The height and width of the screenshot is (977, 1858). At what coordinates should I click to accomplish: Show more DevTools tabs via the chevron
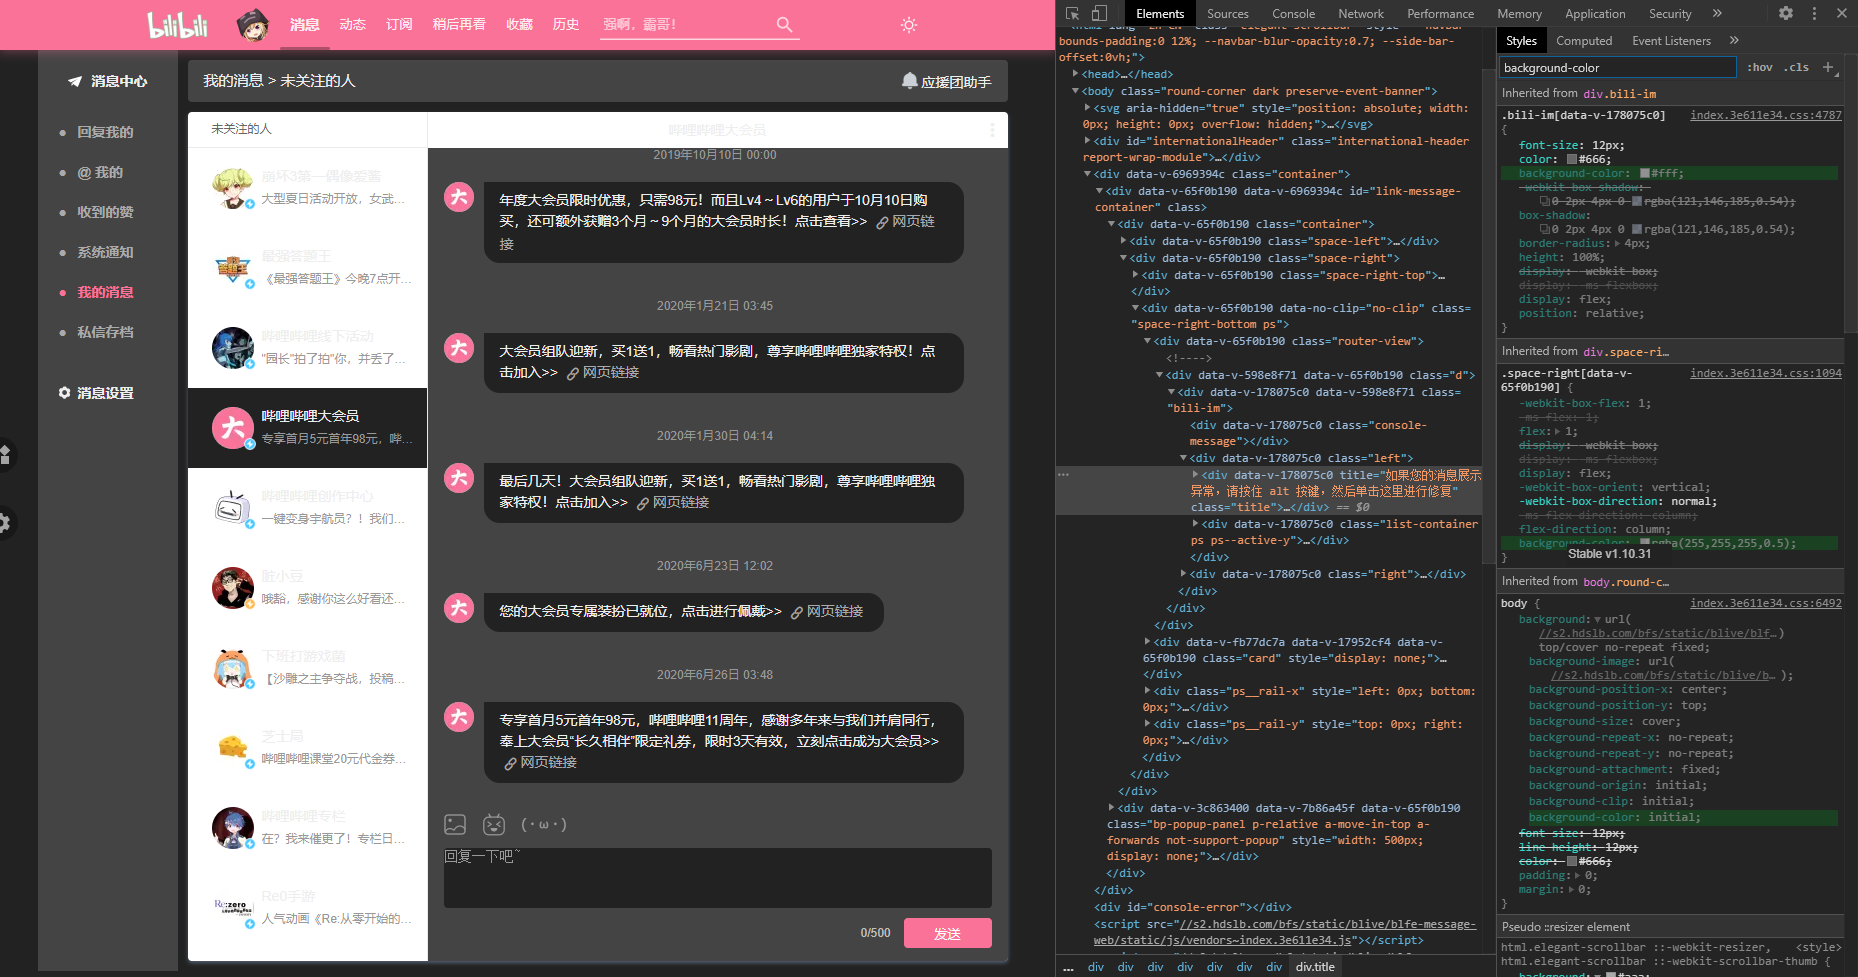(x=1717, y=13)
